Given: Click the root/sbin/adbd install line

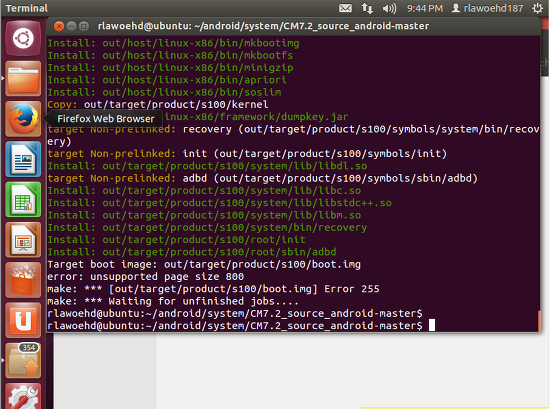Looking at the screenshot, I should (192, 252).
